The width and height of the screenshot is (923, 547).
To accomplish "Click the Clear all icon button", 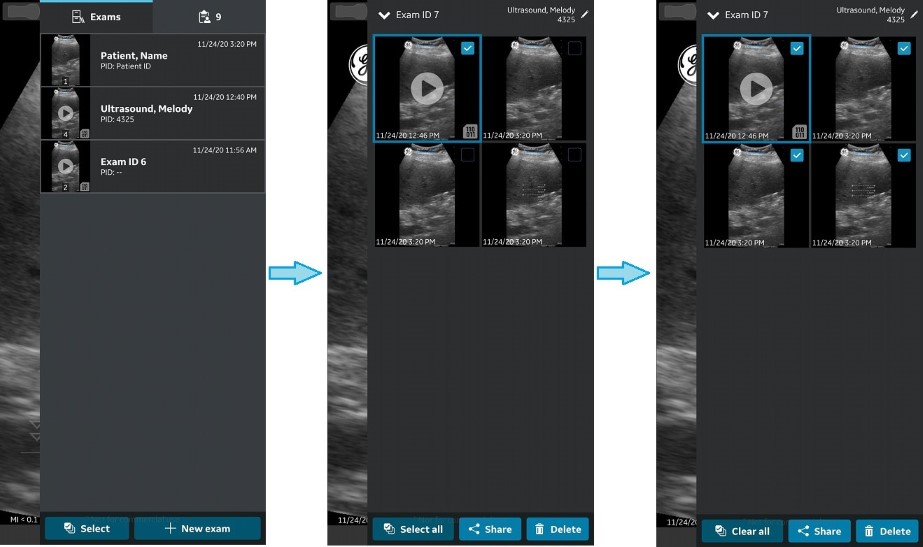I will [x=721, y=531].
